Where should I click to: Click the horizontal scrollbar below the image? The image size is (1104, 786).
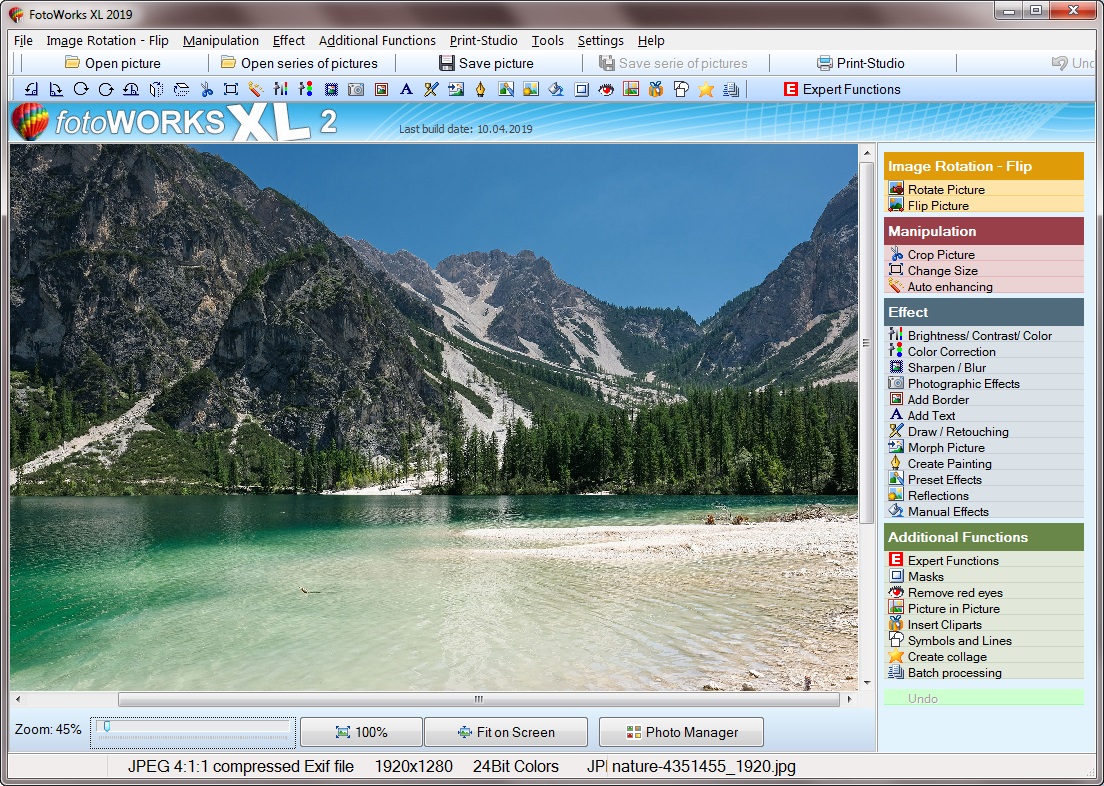click(x=480, y=698)
